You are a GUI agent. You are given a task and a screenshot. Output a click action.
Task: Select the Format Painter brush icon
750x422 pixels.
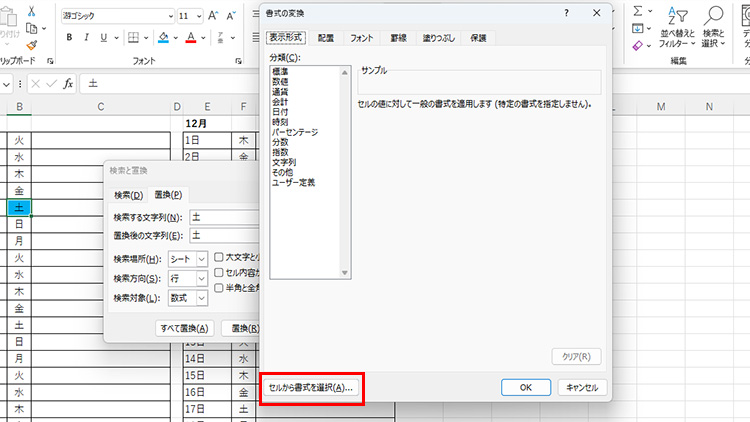(x=31, y=45)
